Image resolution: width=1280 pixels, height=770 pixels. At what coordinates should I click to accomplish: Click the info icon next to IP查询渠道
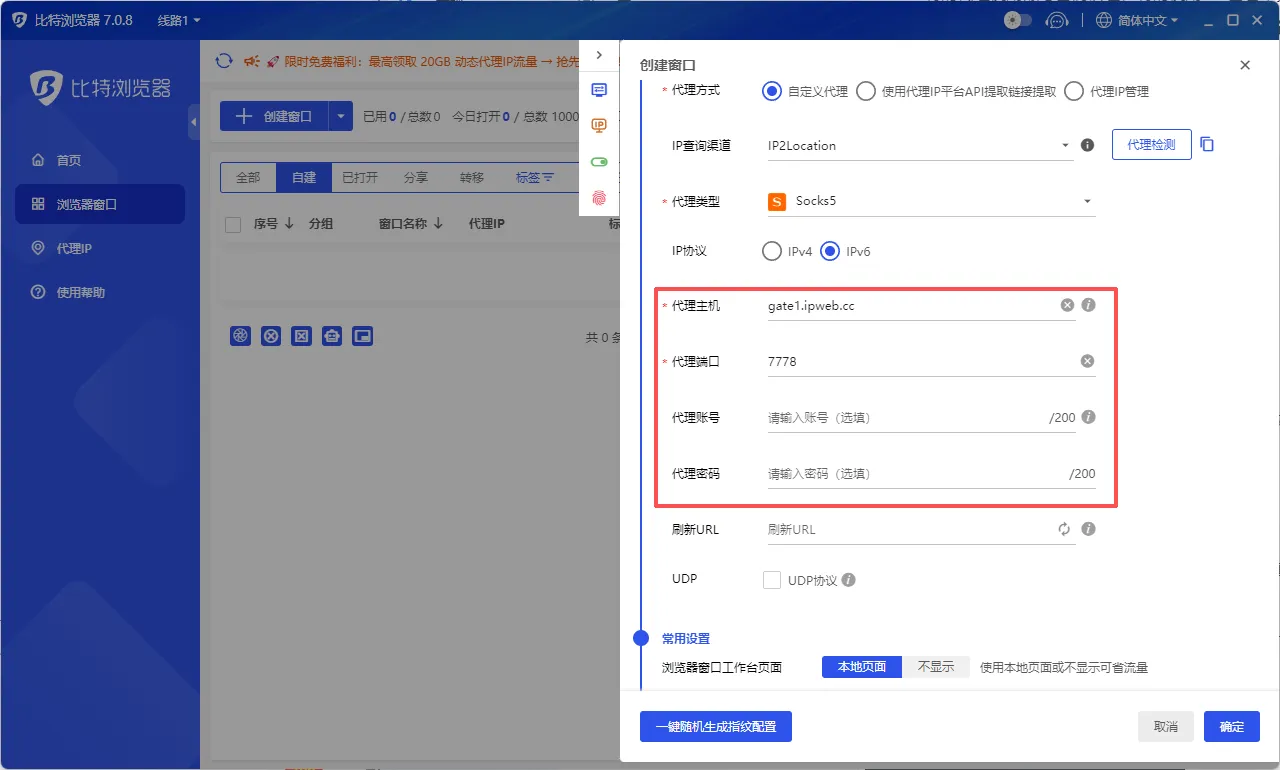click(x=1087, y=144)
